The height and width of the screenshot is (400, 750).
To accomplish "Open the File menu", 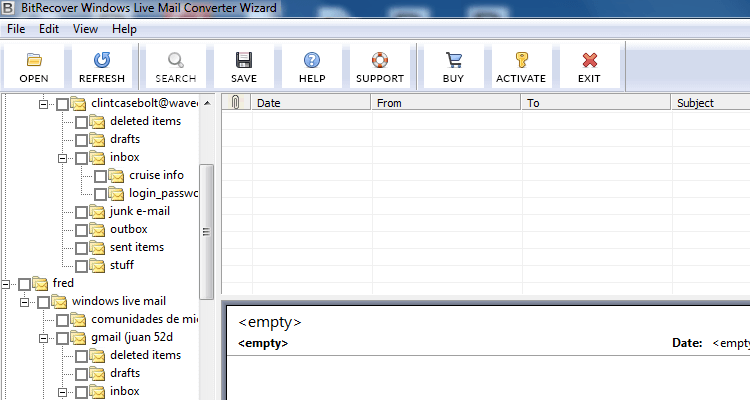I will point(16,29).
